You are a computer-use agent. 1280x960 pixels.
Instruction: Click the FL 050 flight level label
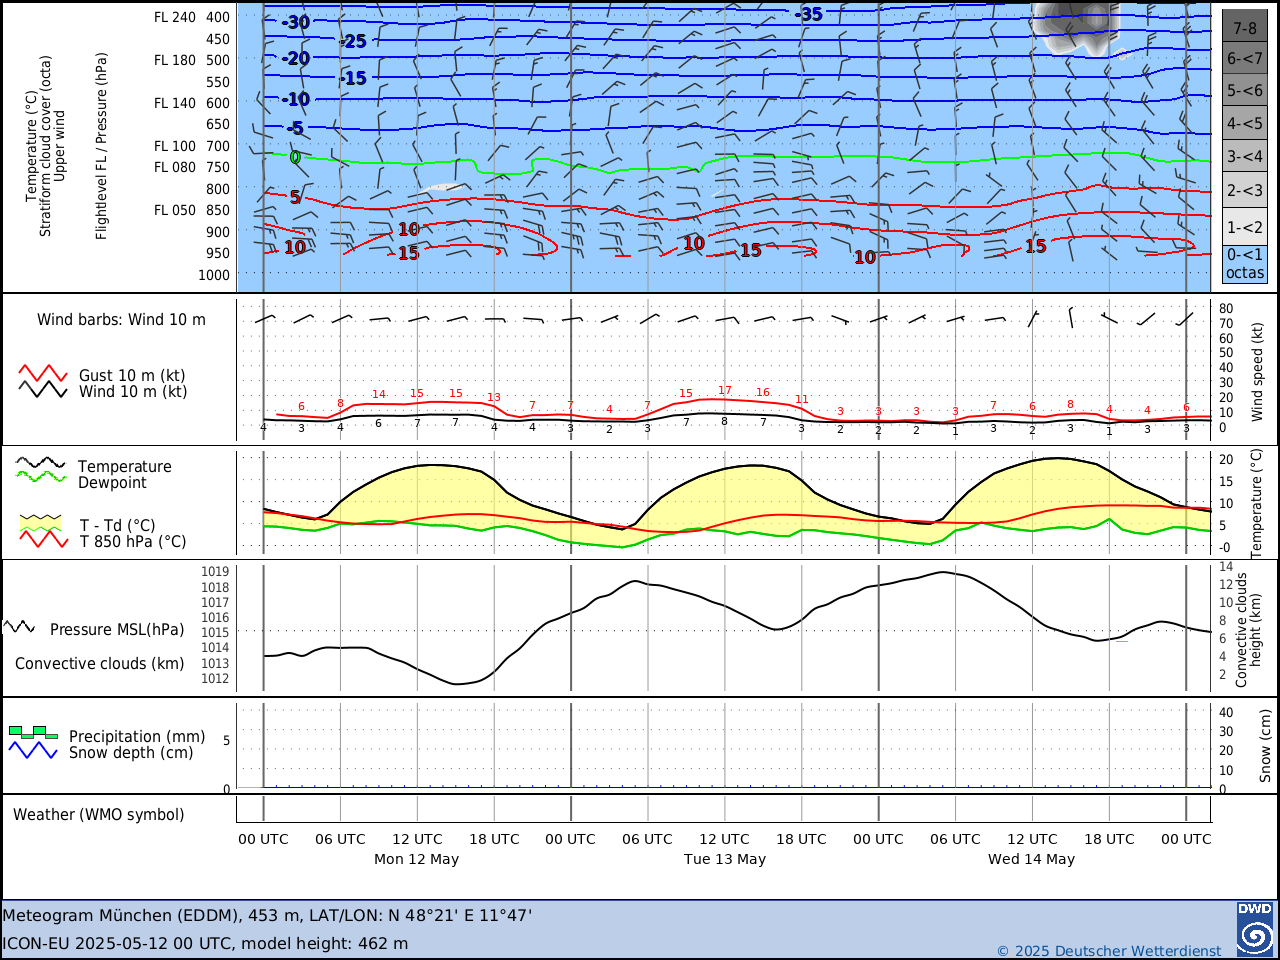tap(175, 210)
